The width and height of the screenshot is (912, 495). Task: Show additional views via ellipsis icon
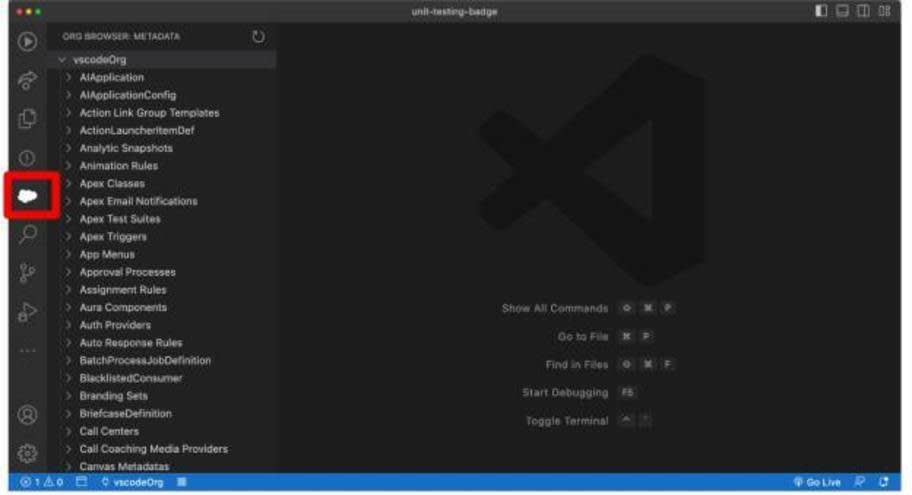pyautogui.click(x=27, y=351)
